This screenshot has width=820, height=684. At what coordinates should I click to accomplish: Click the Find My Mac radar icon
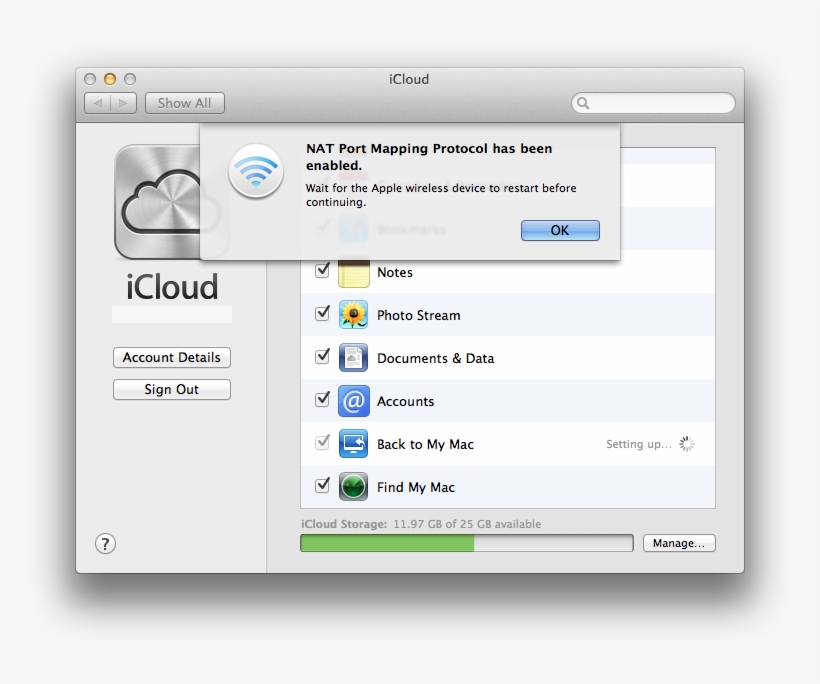point(354,487)
